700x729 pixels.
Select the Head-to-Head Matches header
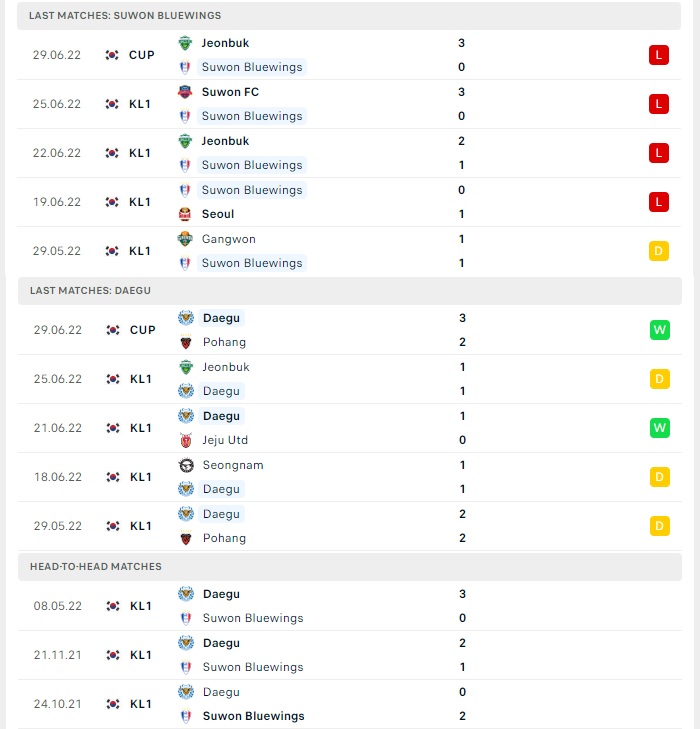(x=350, y=567)
